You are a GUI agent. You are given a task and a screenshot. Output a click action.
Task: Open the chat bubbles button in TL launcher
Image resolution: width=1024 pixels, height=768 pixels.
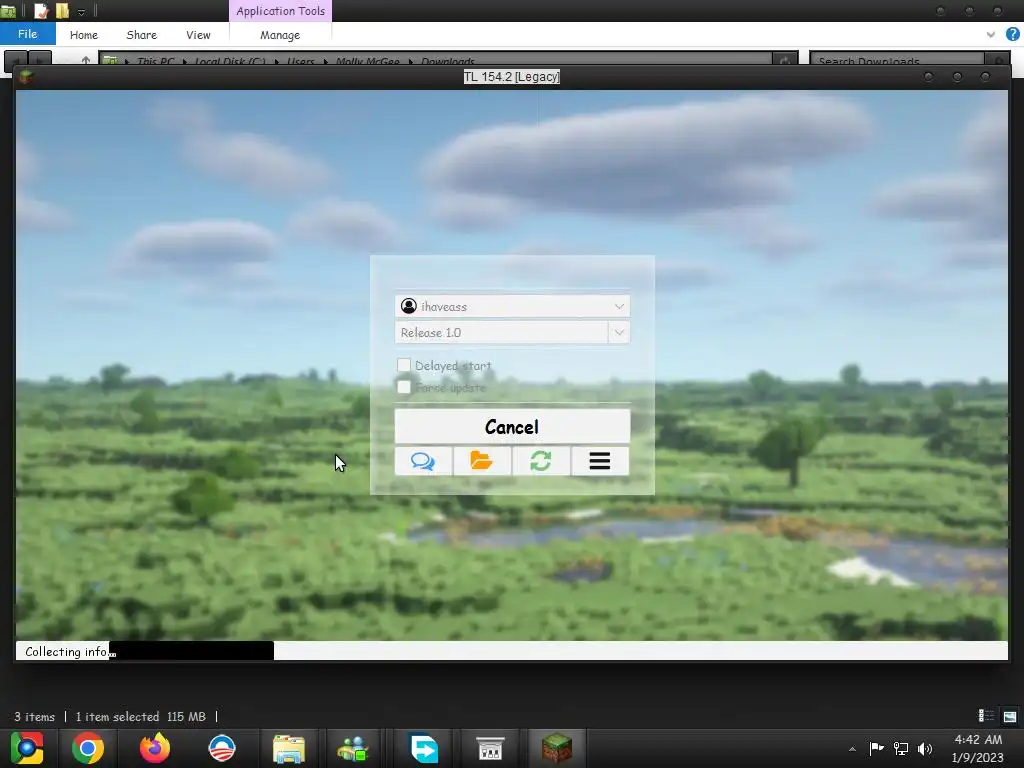(423, 461)
